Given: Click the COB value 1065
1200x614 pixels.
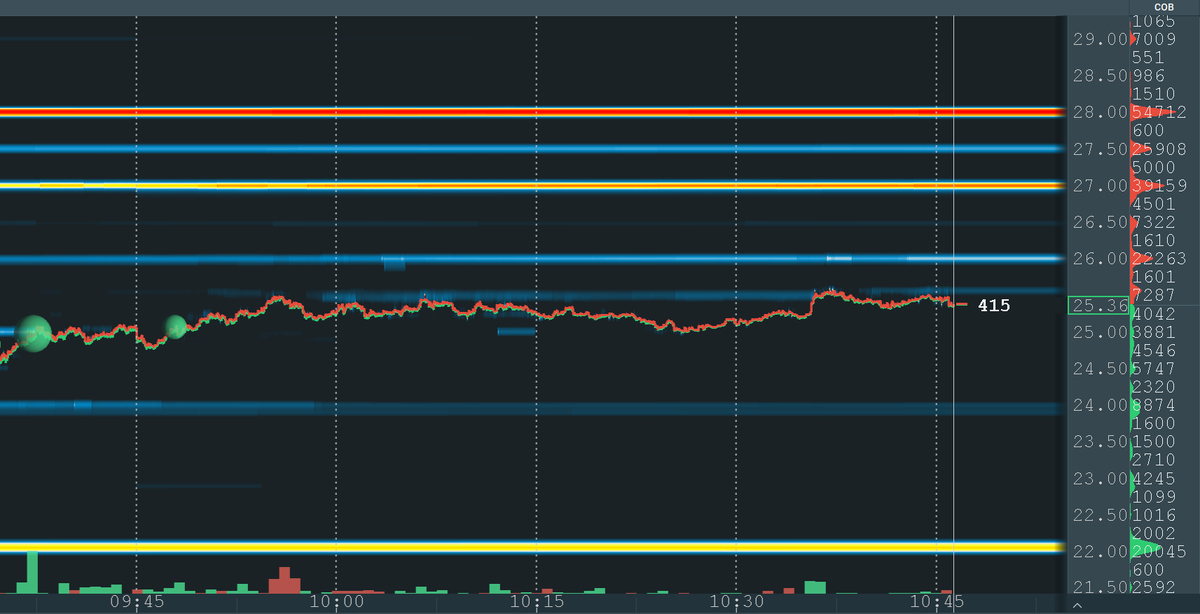Looking at the screenshot, I should (1154, 21).
